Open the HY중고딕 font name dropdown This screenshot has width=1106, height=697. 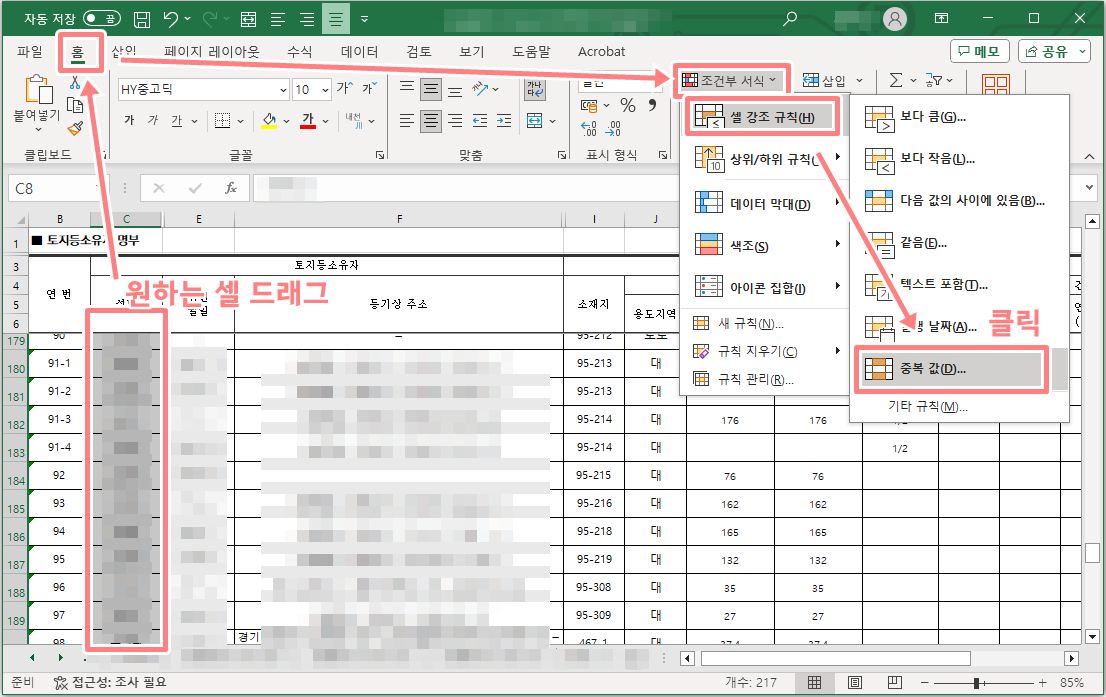(x=200, y=89)
